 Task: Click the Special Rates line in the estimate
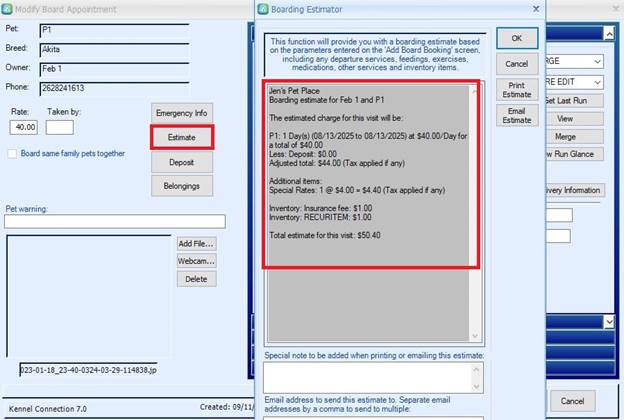tap(357, 190)
